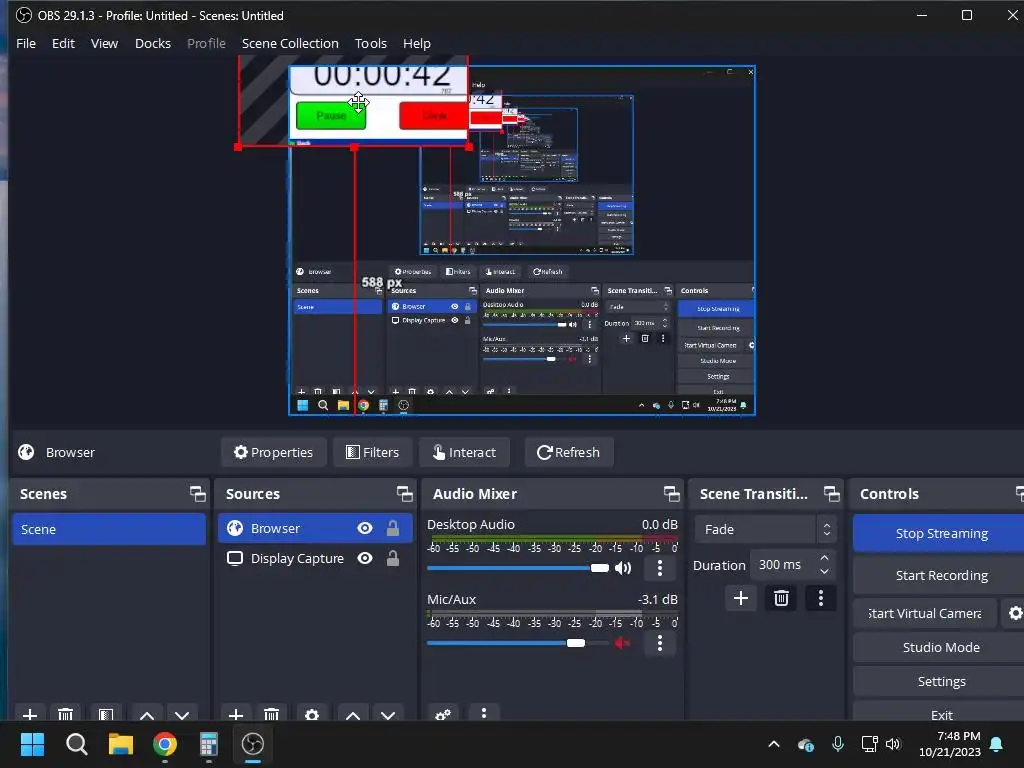Refresh the Browser source

pyautogui.click(x=568, y=452)
